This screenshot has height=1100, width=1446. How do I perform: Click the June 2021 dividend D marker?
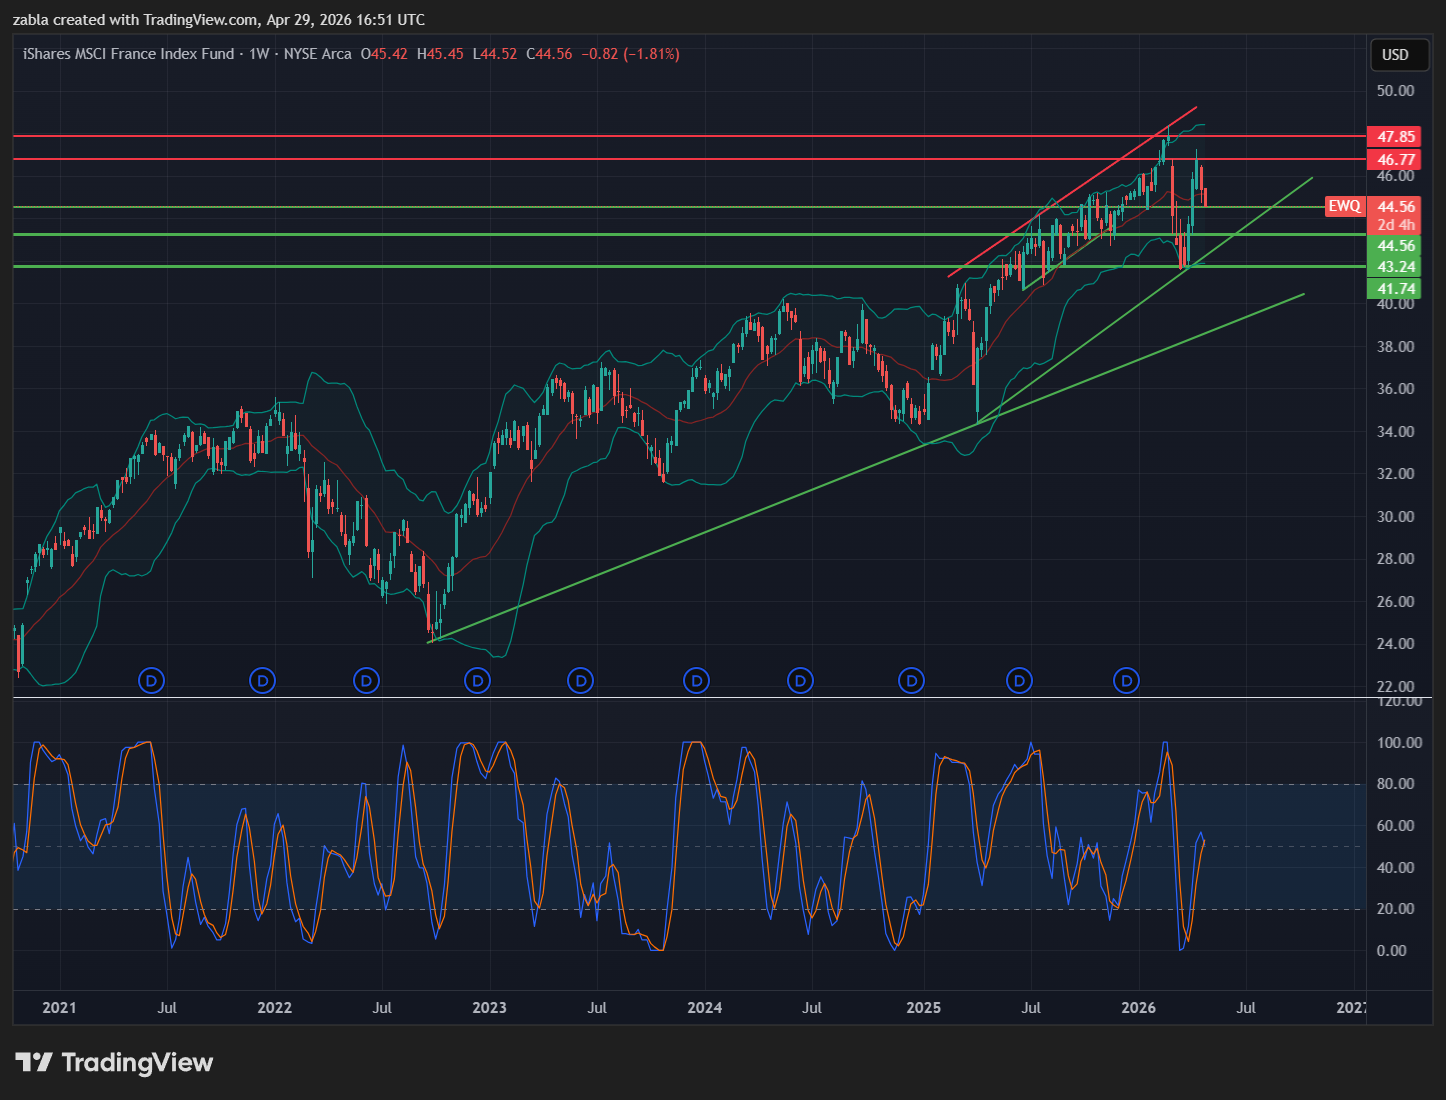click(152, 681)
